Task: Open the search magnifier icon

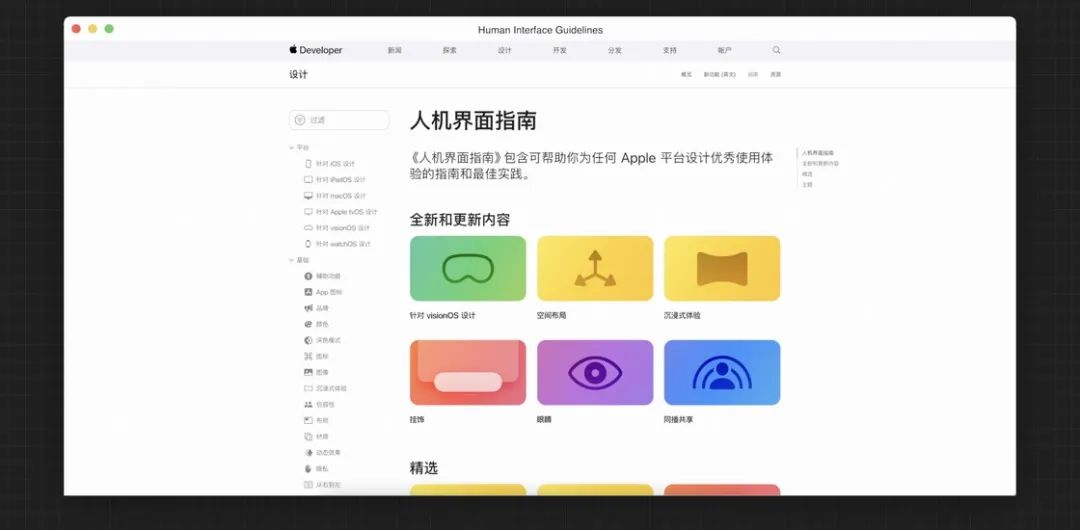Action: tap(776, 50)
